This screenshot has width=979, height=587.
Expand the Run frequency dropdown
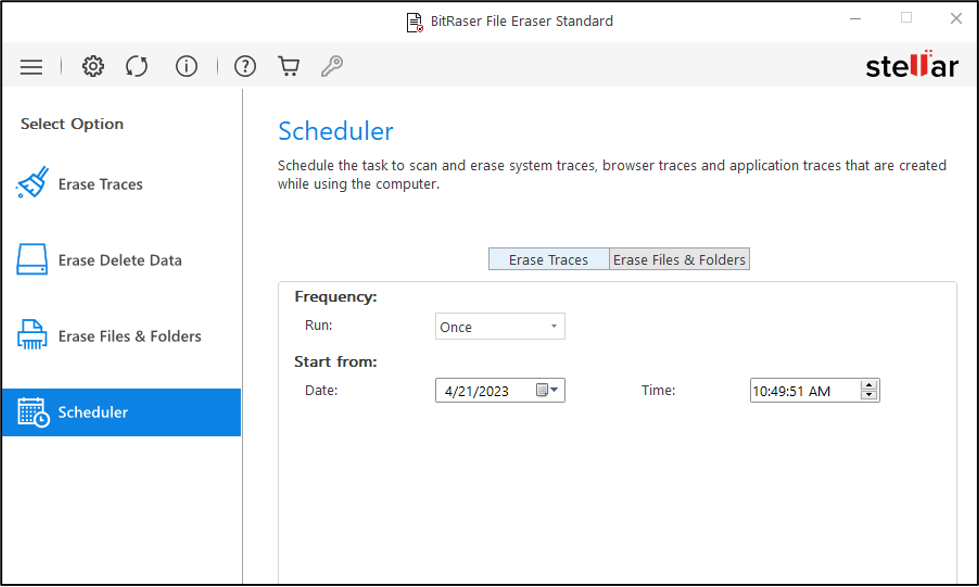point(554,327)
